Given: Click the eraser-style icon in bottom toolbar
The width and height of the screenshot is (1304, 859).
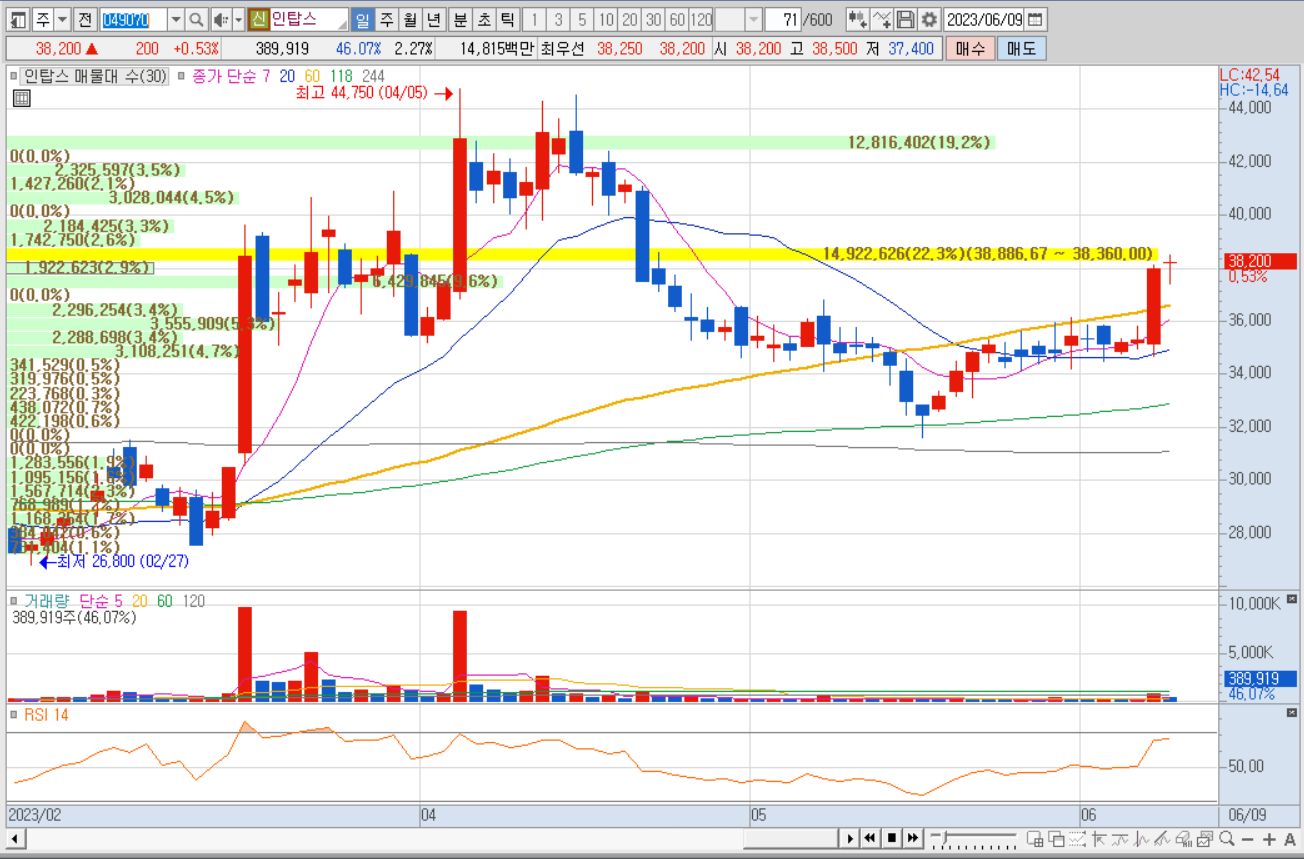Looking at the screenshot, I should [1184, 838].
